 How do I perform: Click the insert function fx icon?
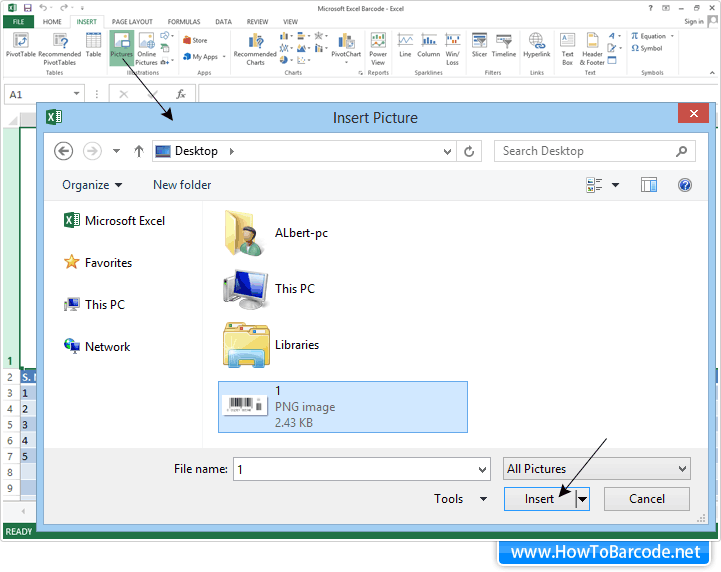[181, 94]
